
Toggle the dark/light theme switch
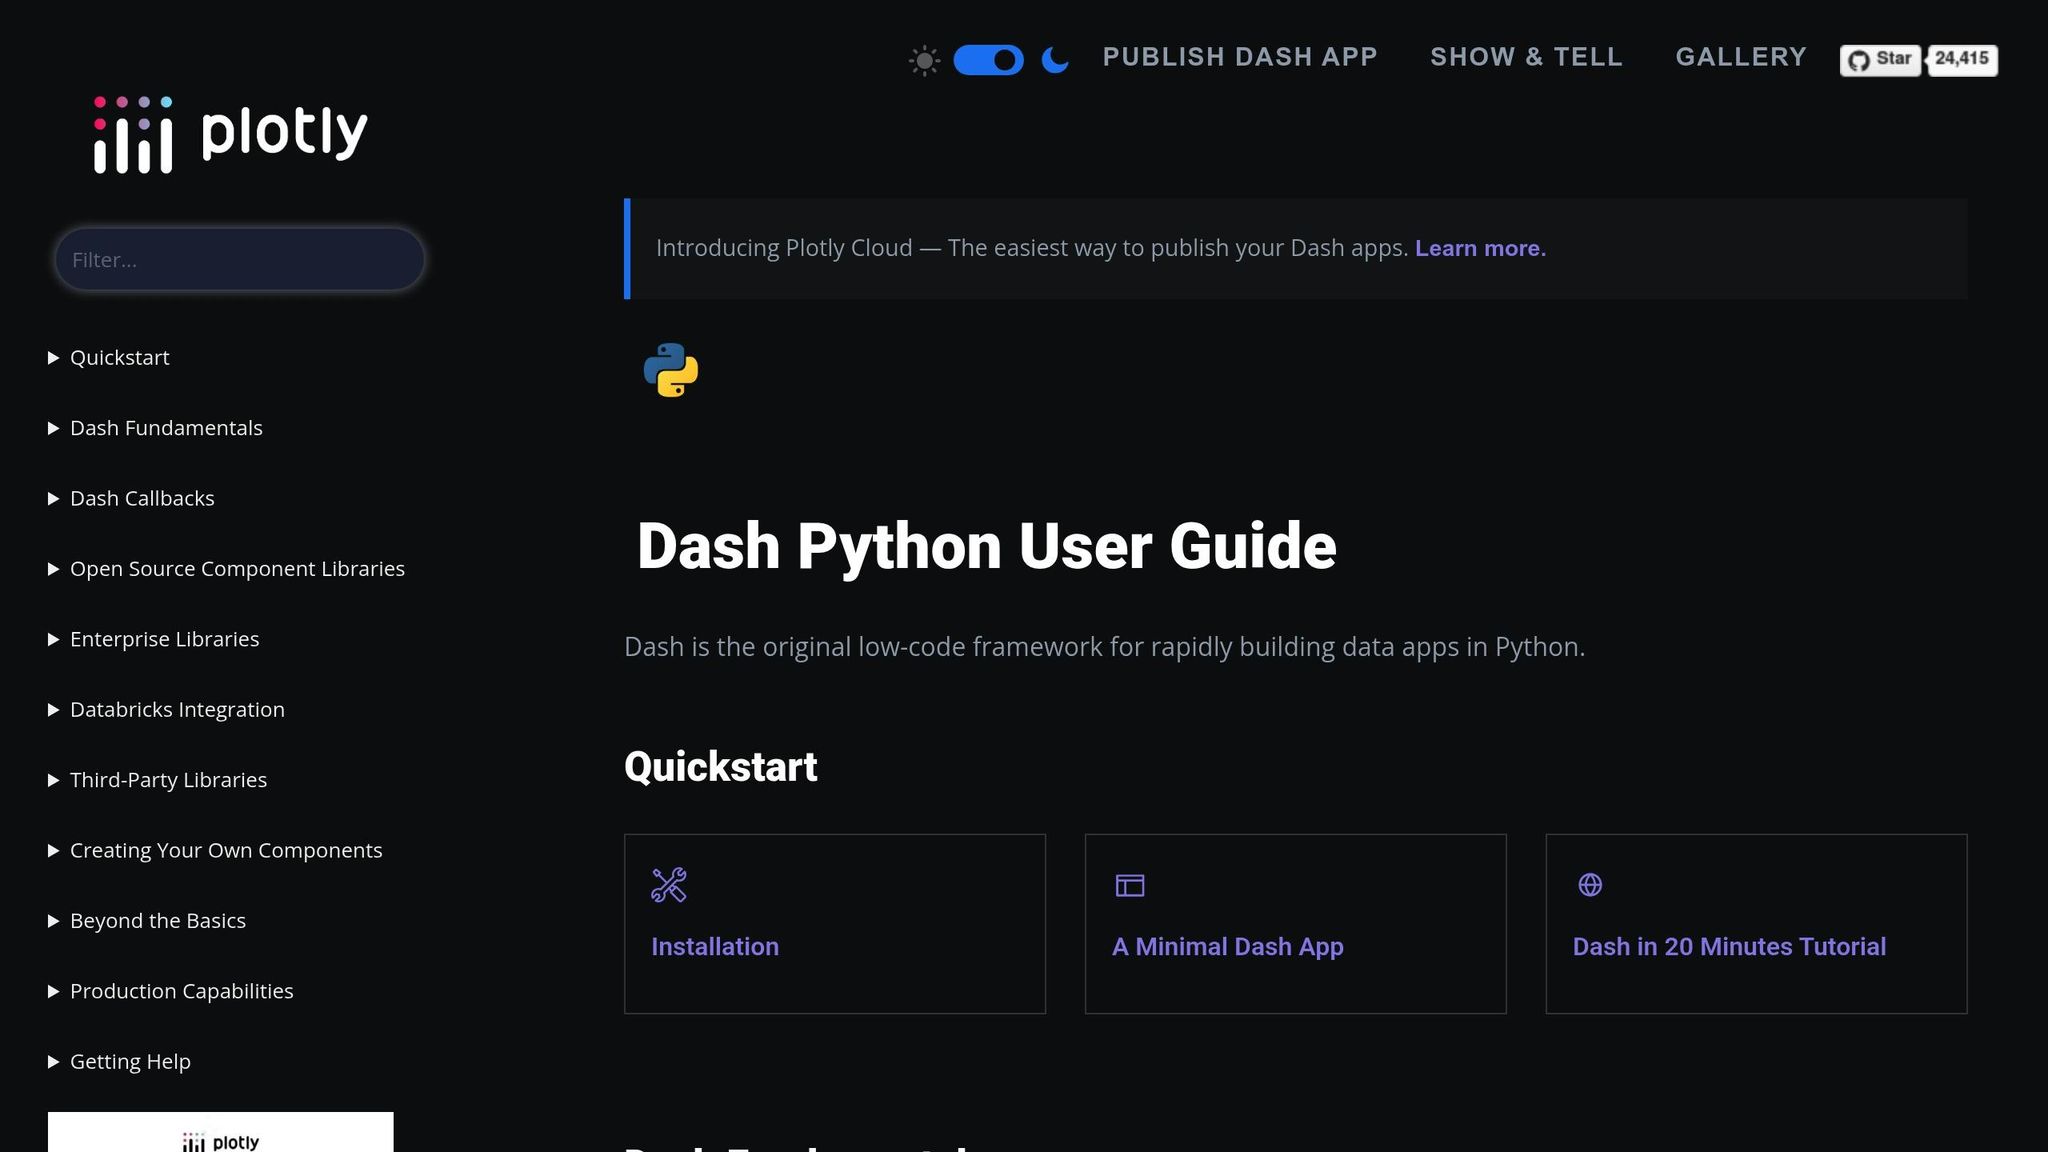[x=988, y=61]
